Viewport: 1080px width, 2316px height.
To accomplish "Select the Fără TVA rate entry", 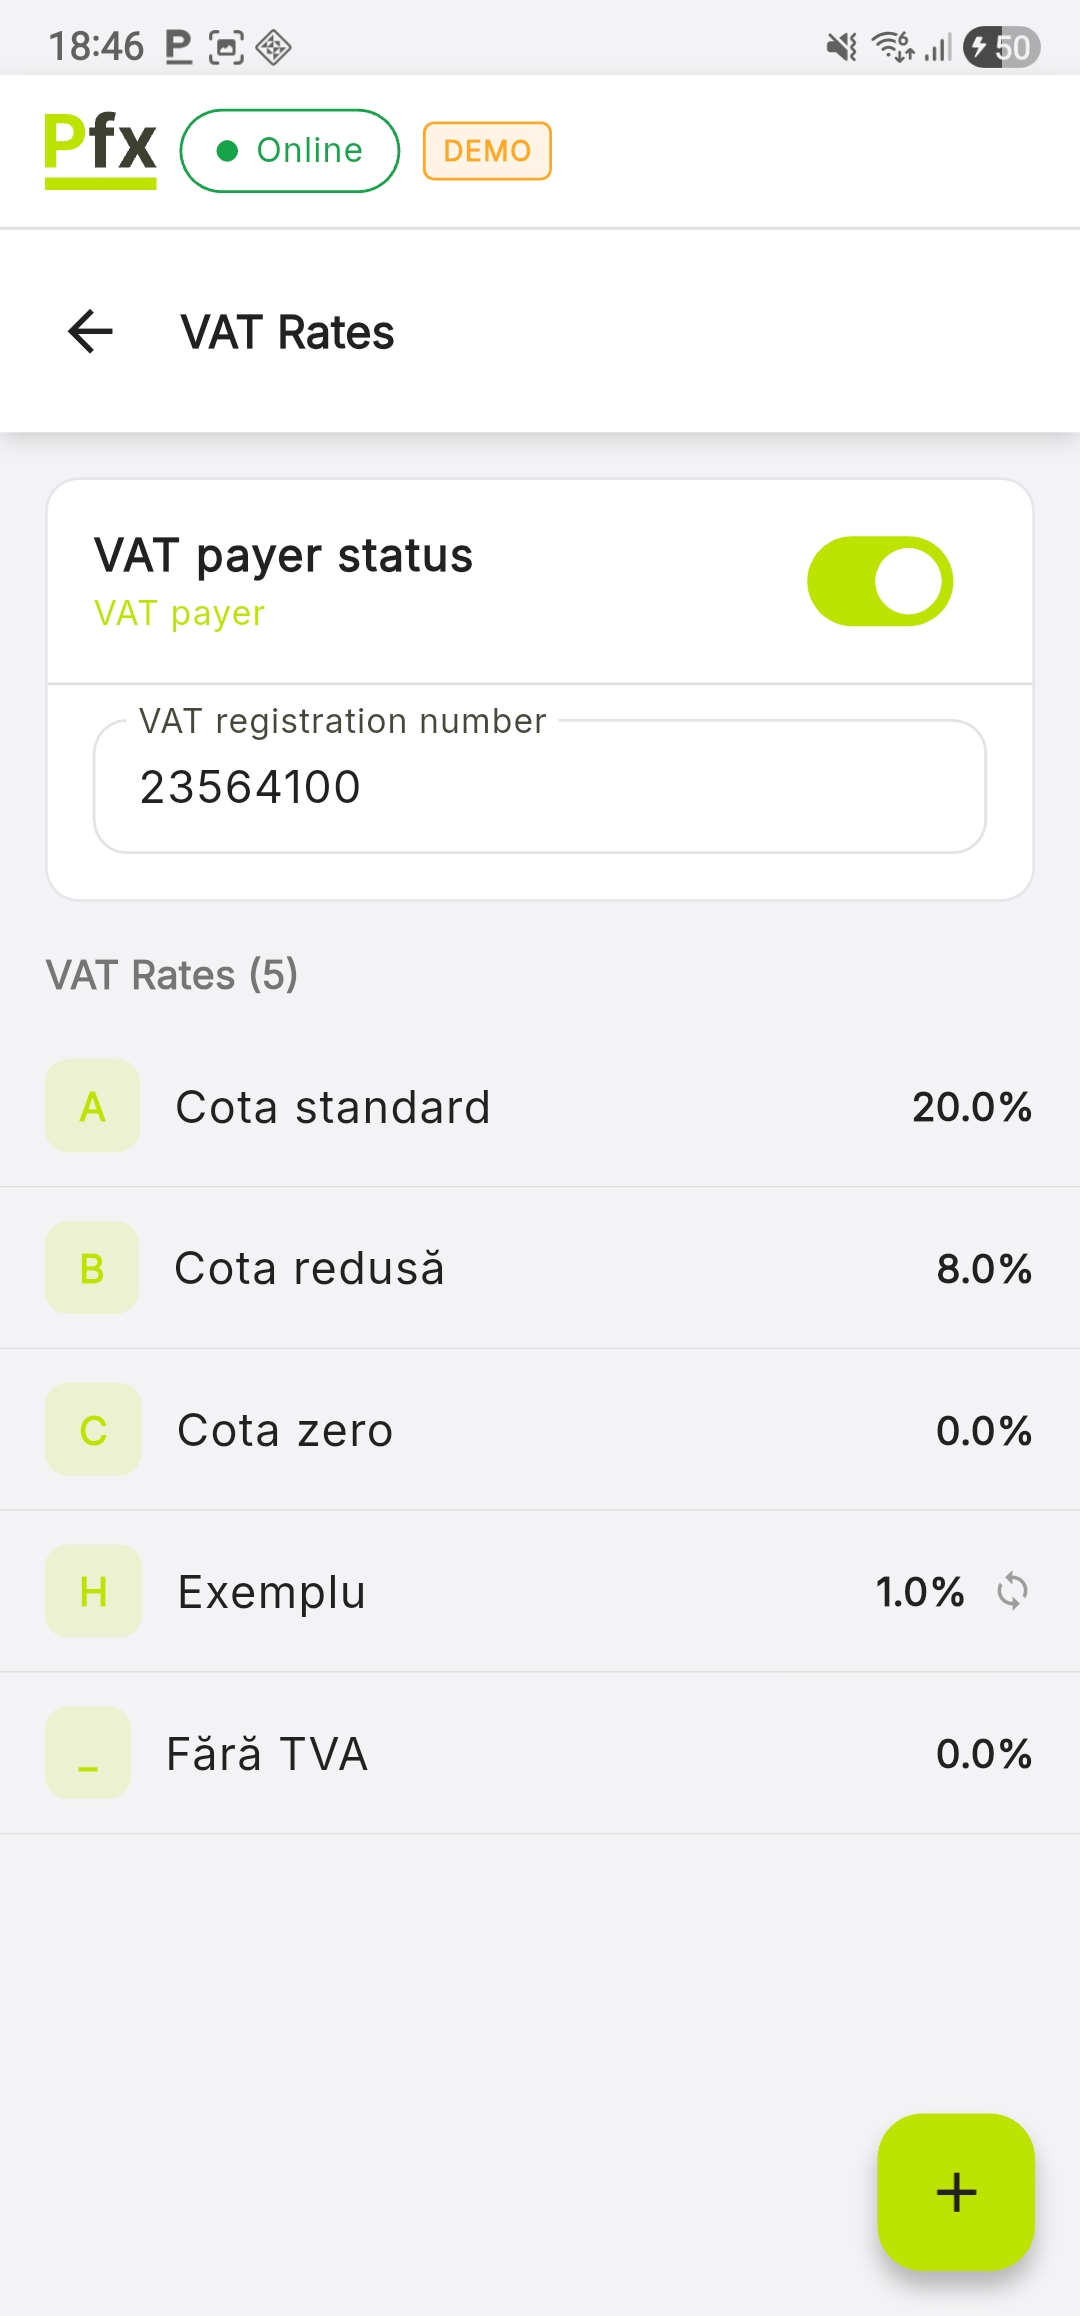I will pos(540,1754).
